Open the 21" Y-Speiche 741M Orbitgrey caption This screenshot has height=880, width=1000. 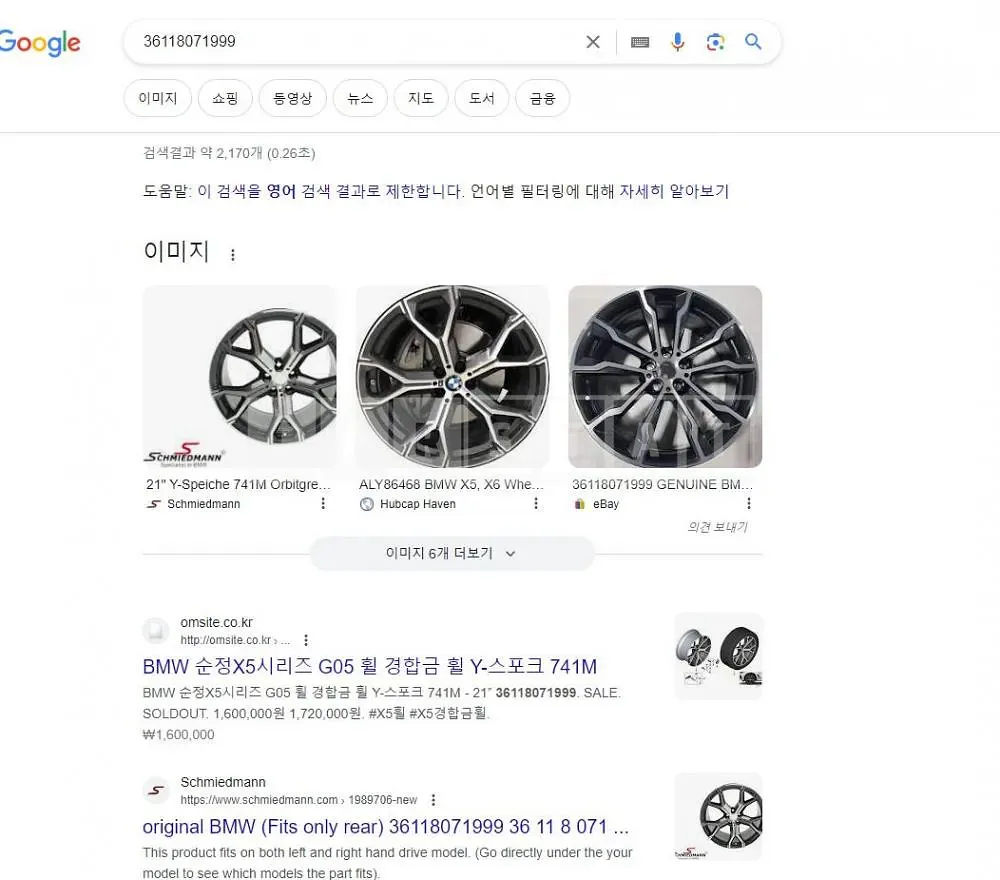pos(238,485)
